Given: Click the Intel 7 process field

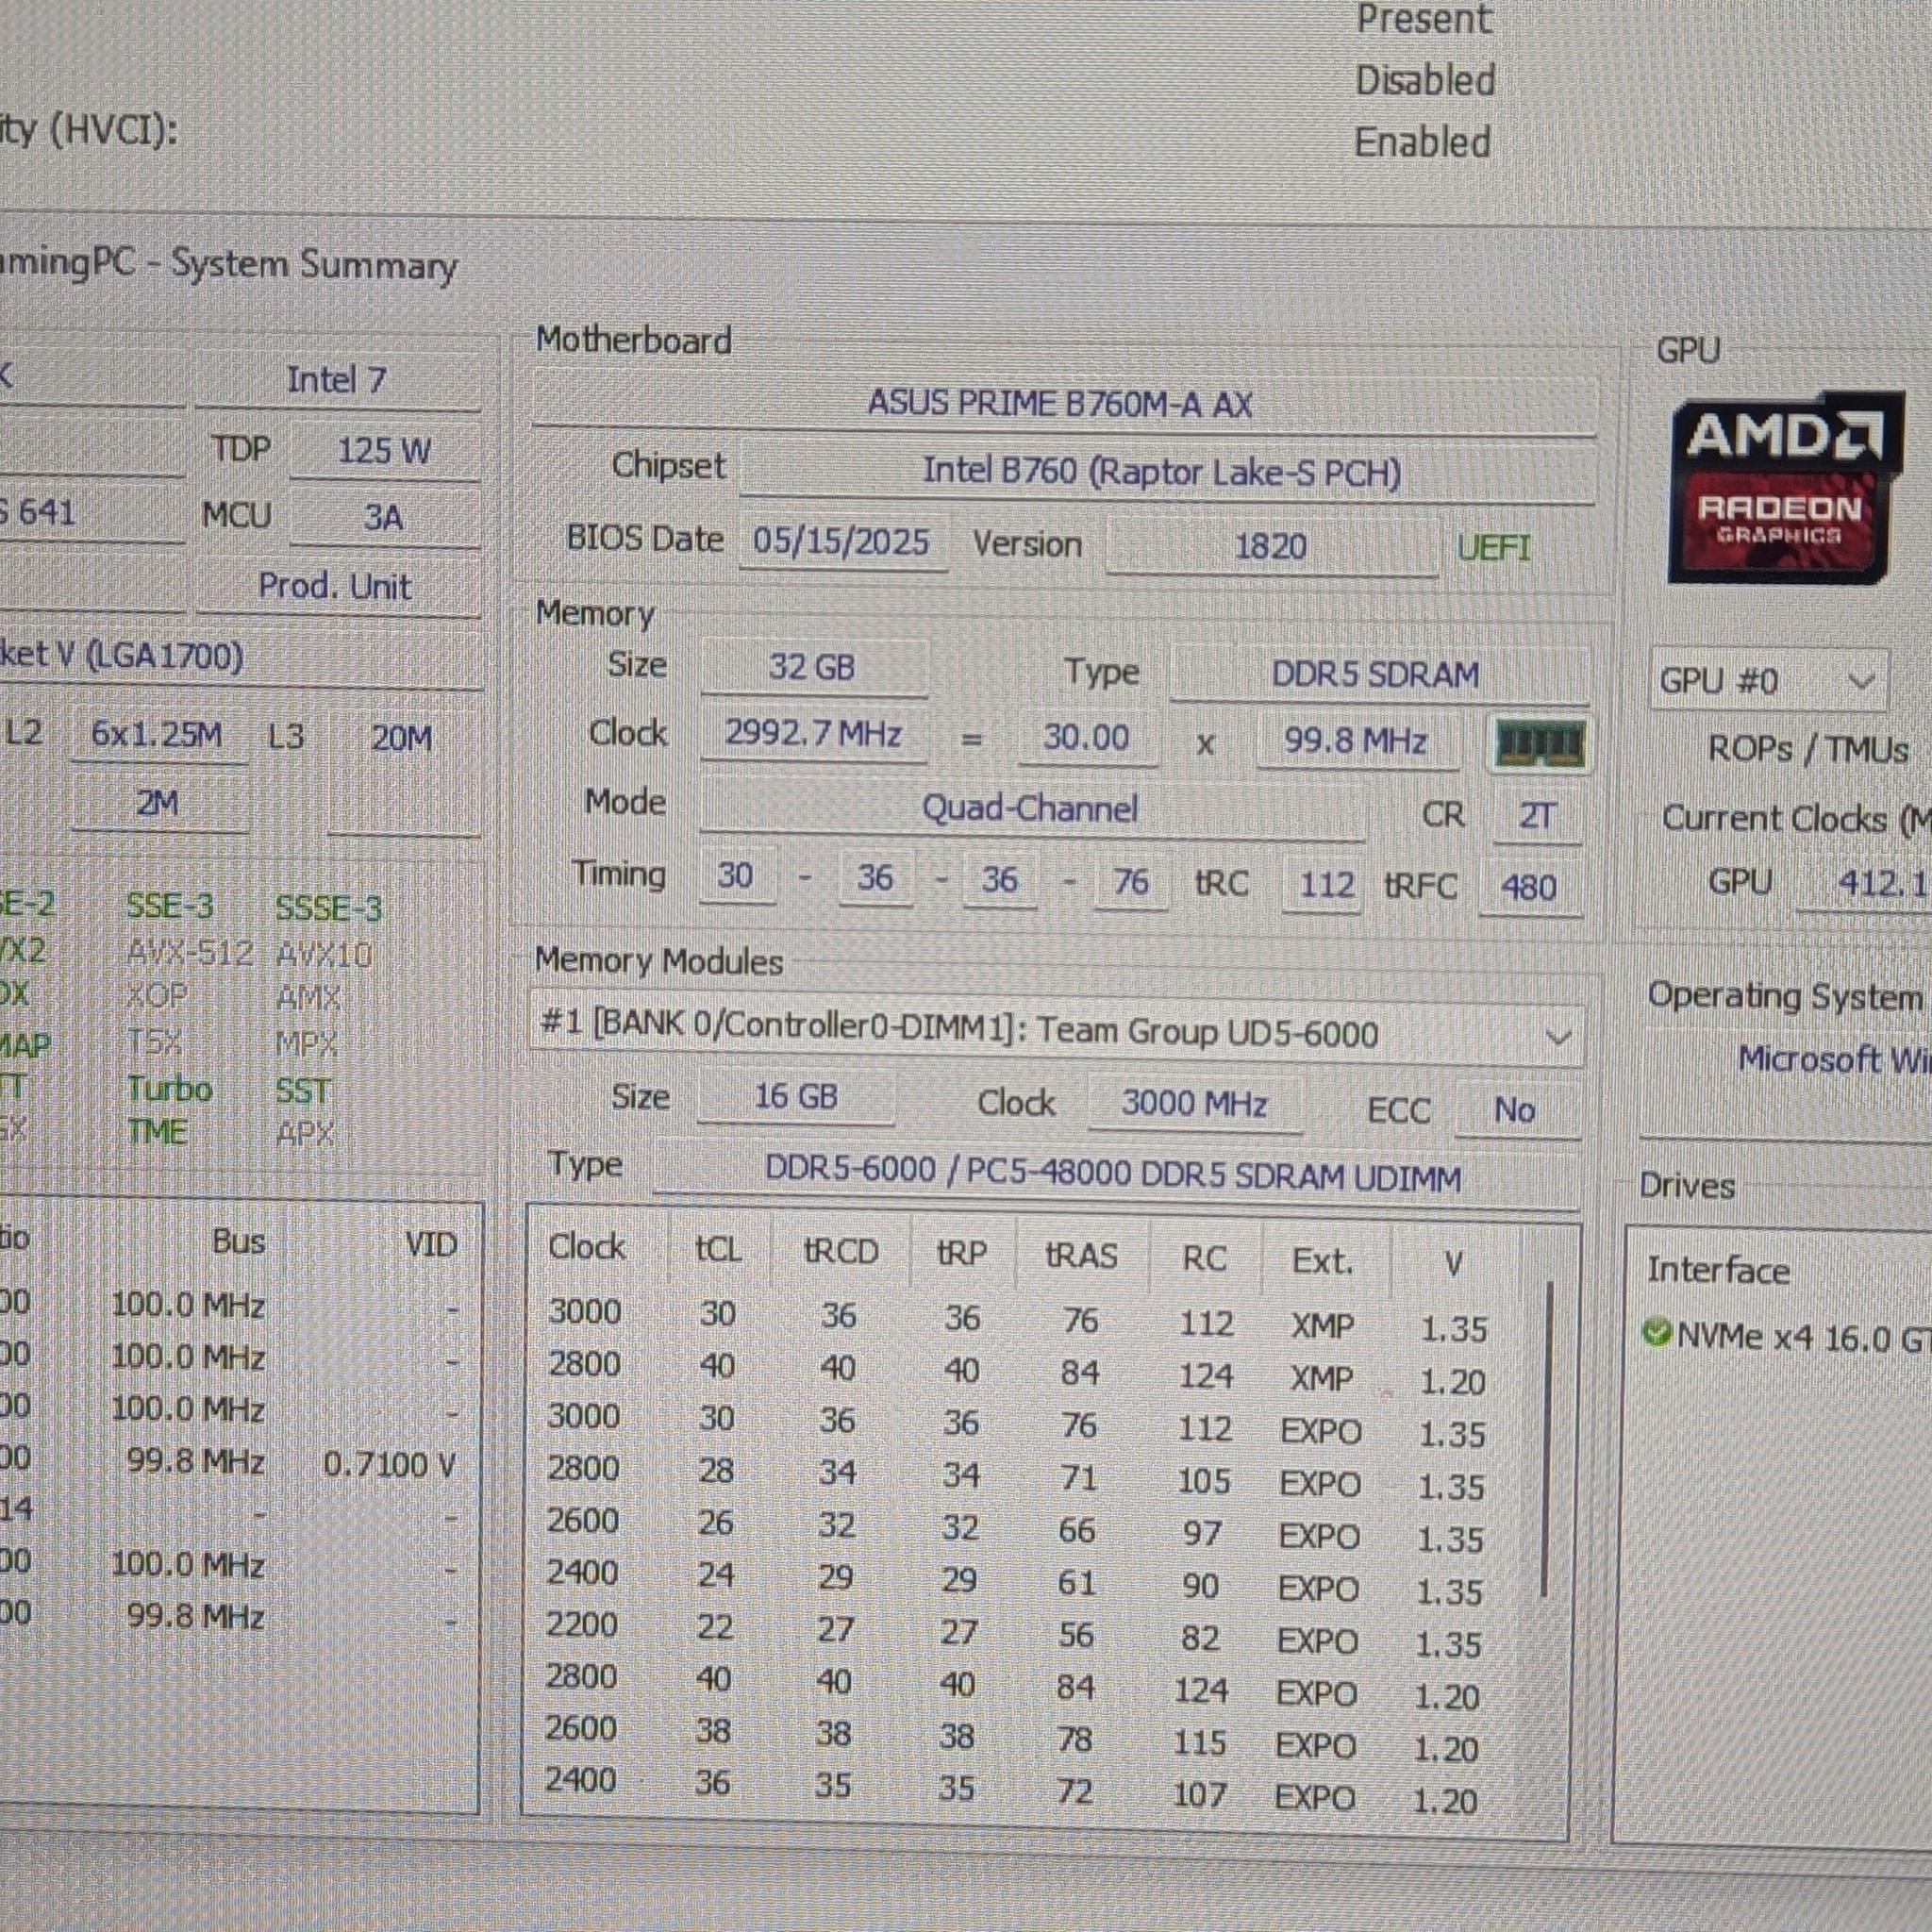Looking at the screenshot, I should click(337, 380).
